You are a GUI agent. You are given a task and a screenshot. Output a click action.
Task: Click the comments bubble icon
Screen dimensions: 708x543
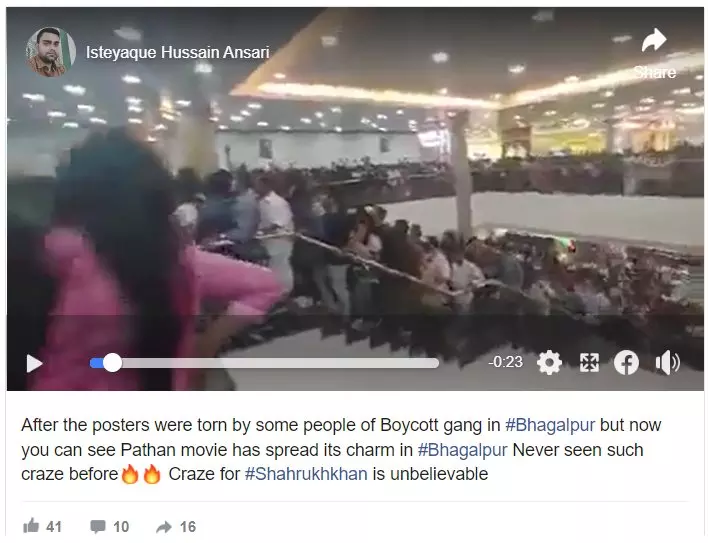pos(98,526)
